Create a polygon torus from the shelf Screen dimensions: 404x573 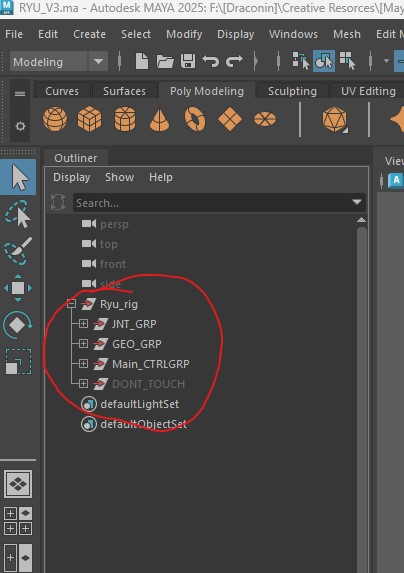point(195,119)
